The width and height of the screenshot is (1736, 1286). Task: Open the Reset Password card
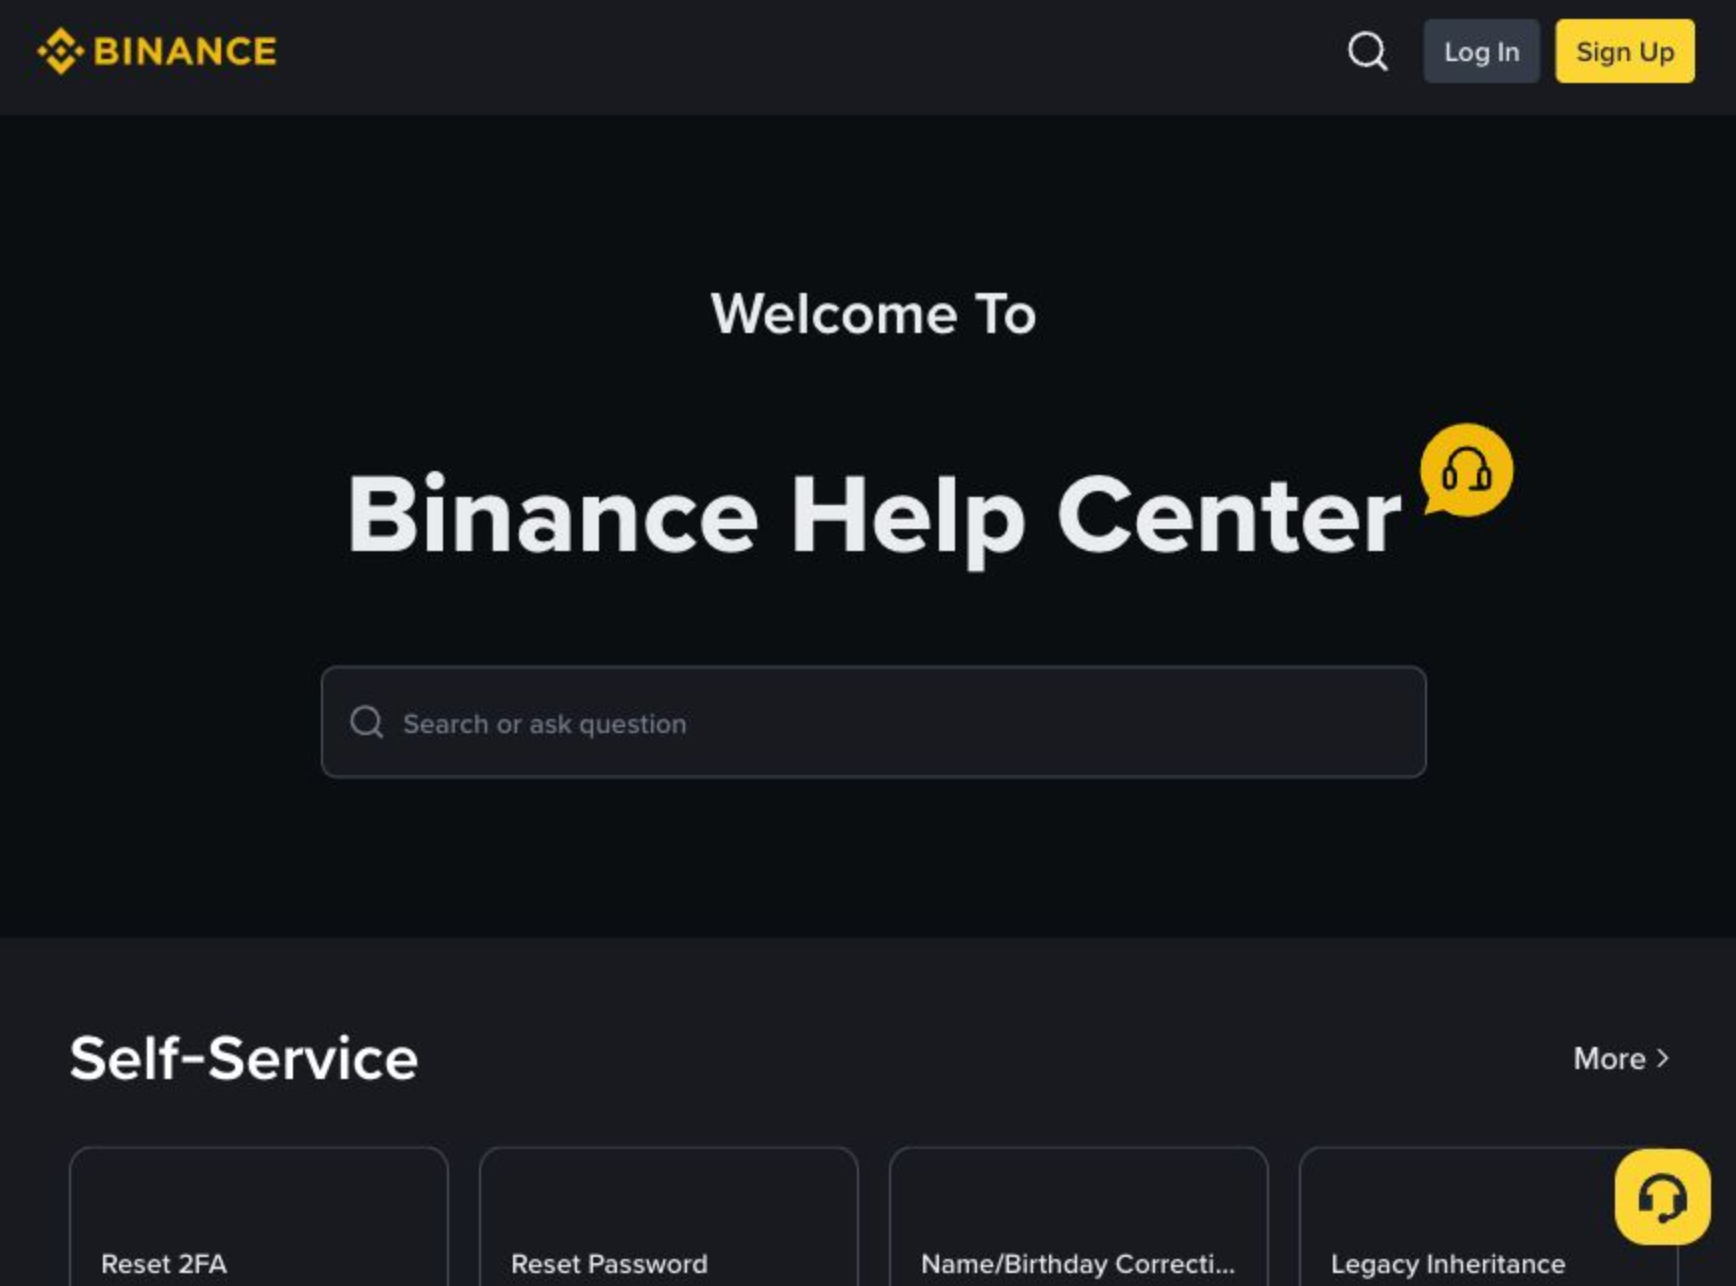669,1216
